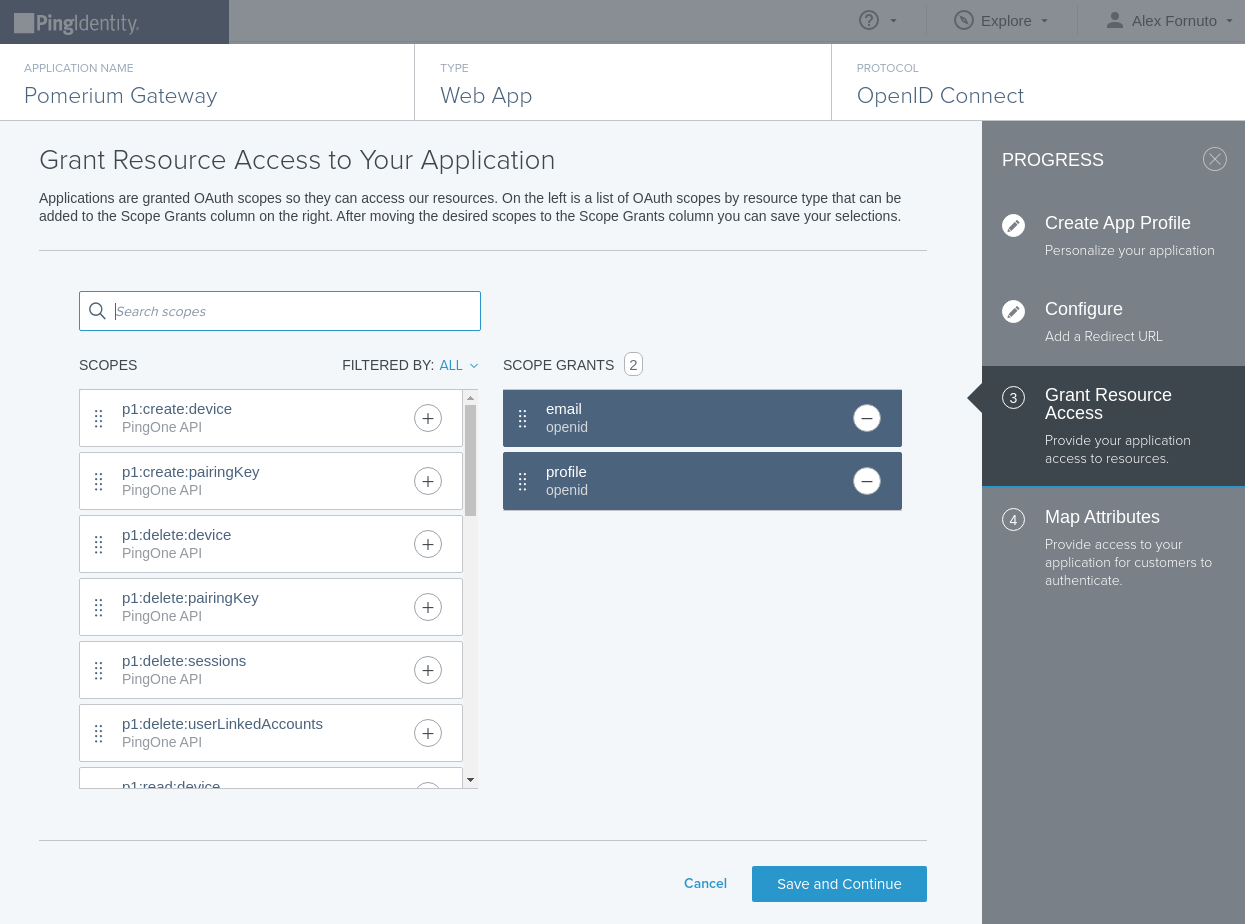This screenshot has height=924, width=1245.
Task: Add the p1:delete:device scope
Action: (428, 544)
